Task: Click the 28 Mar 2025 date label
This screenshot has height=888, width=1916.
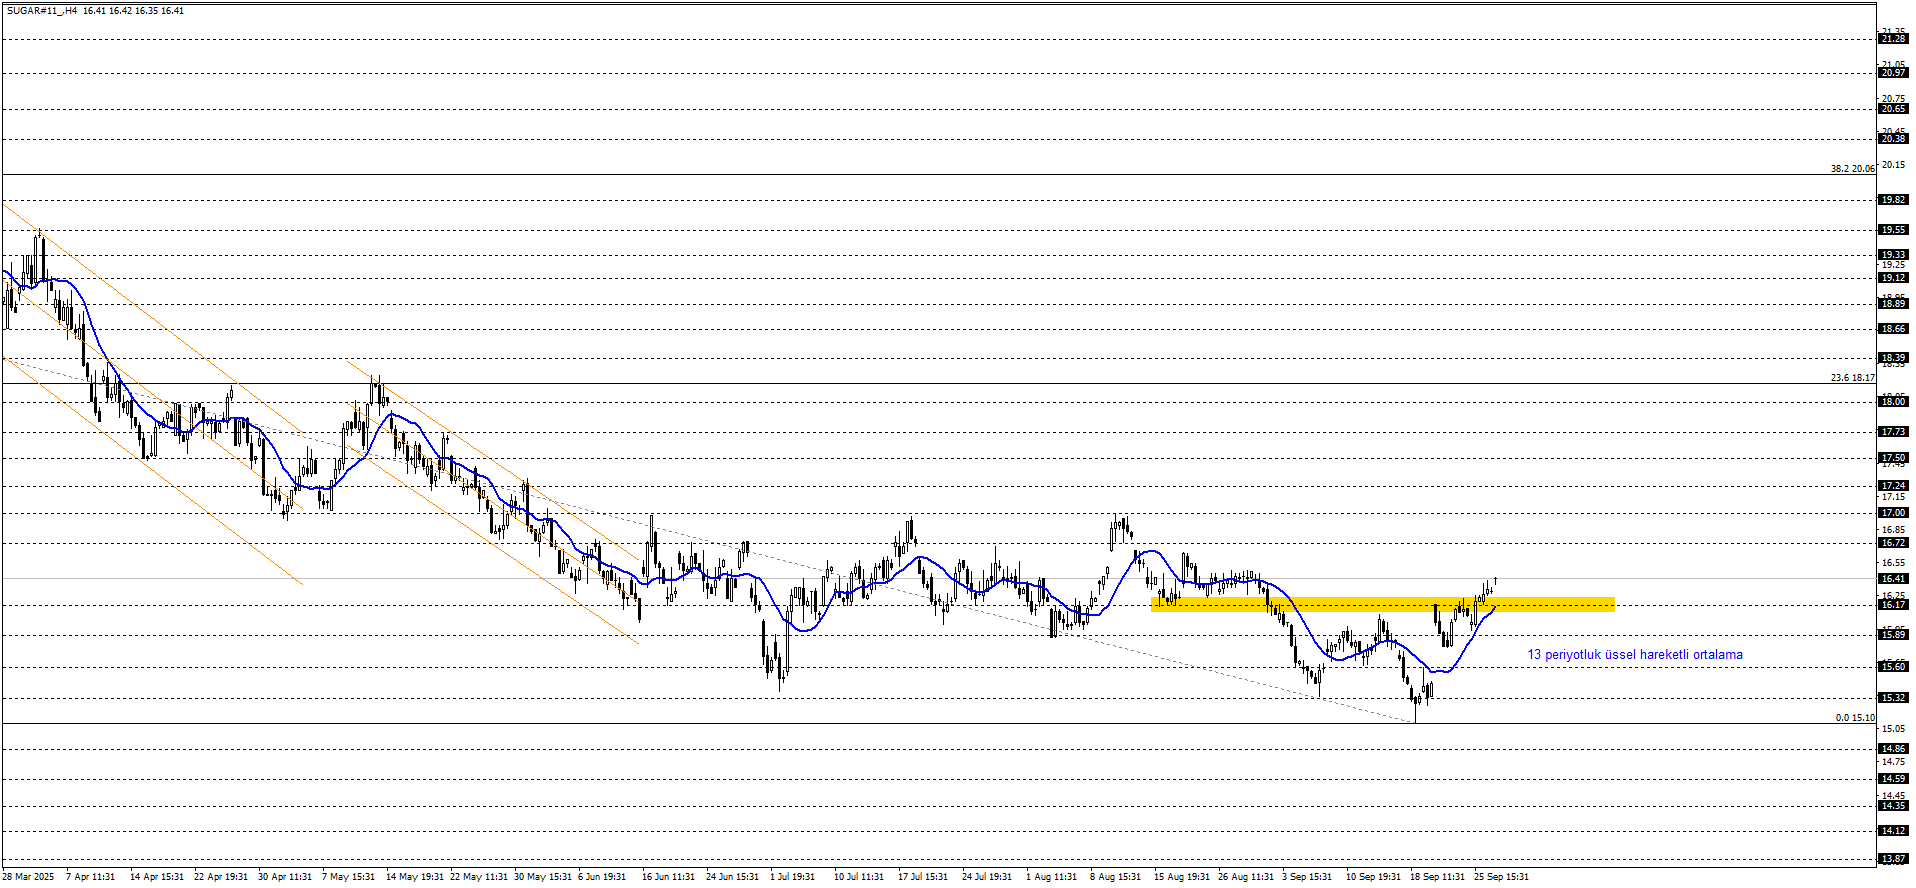Action: tap(28, 877)
